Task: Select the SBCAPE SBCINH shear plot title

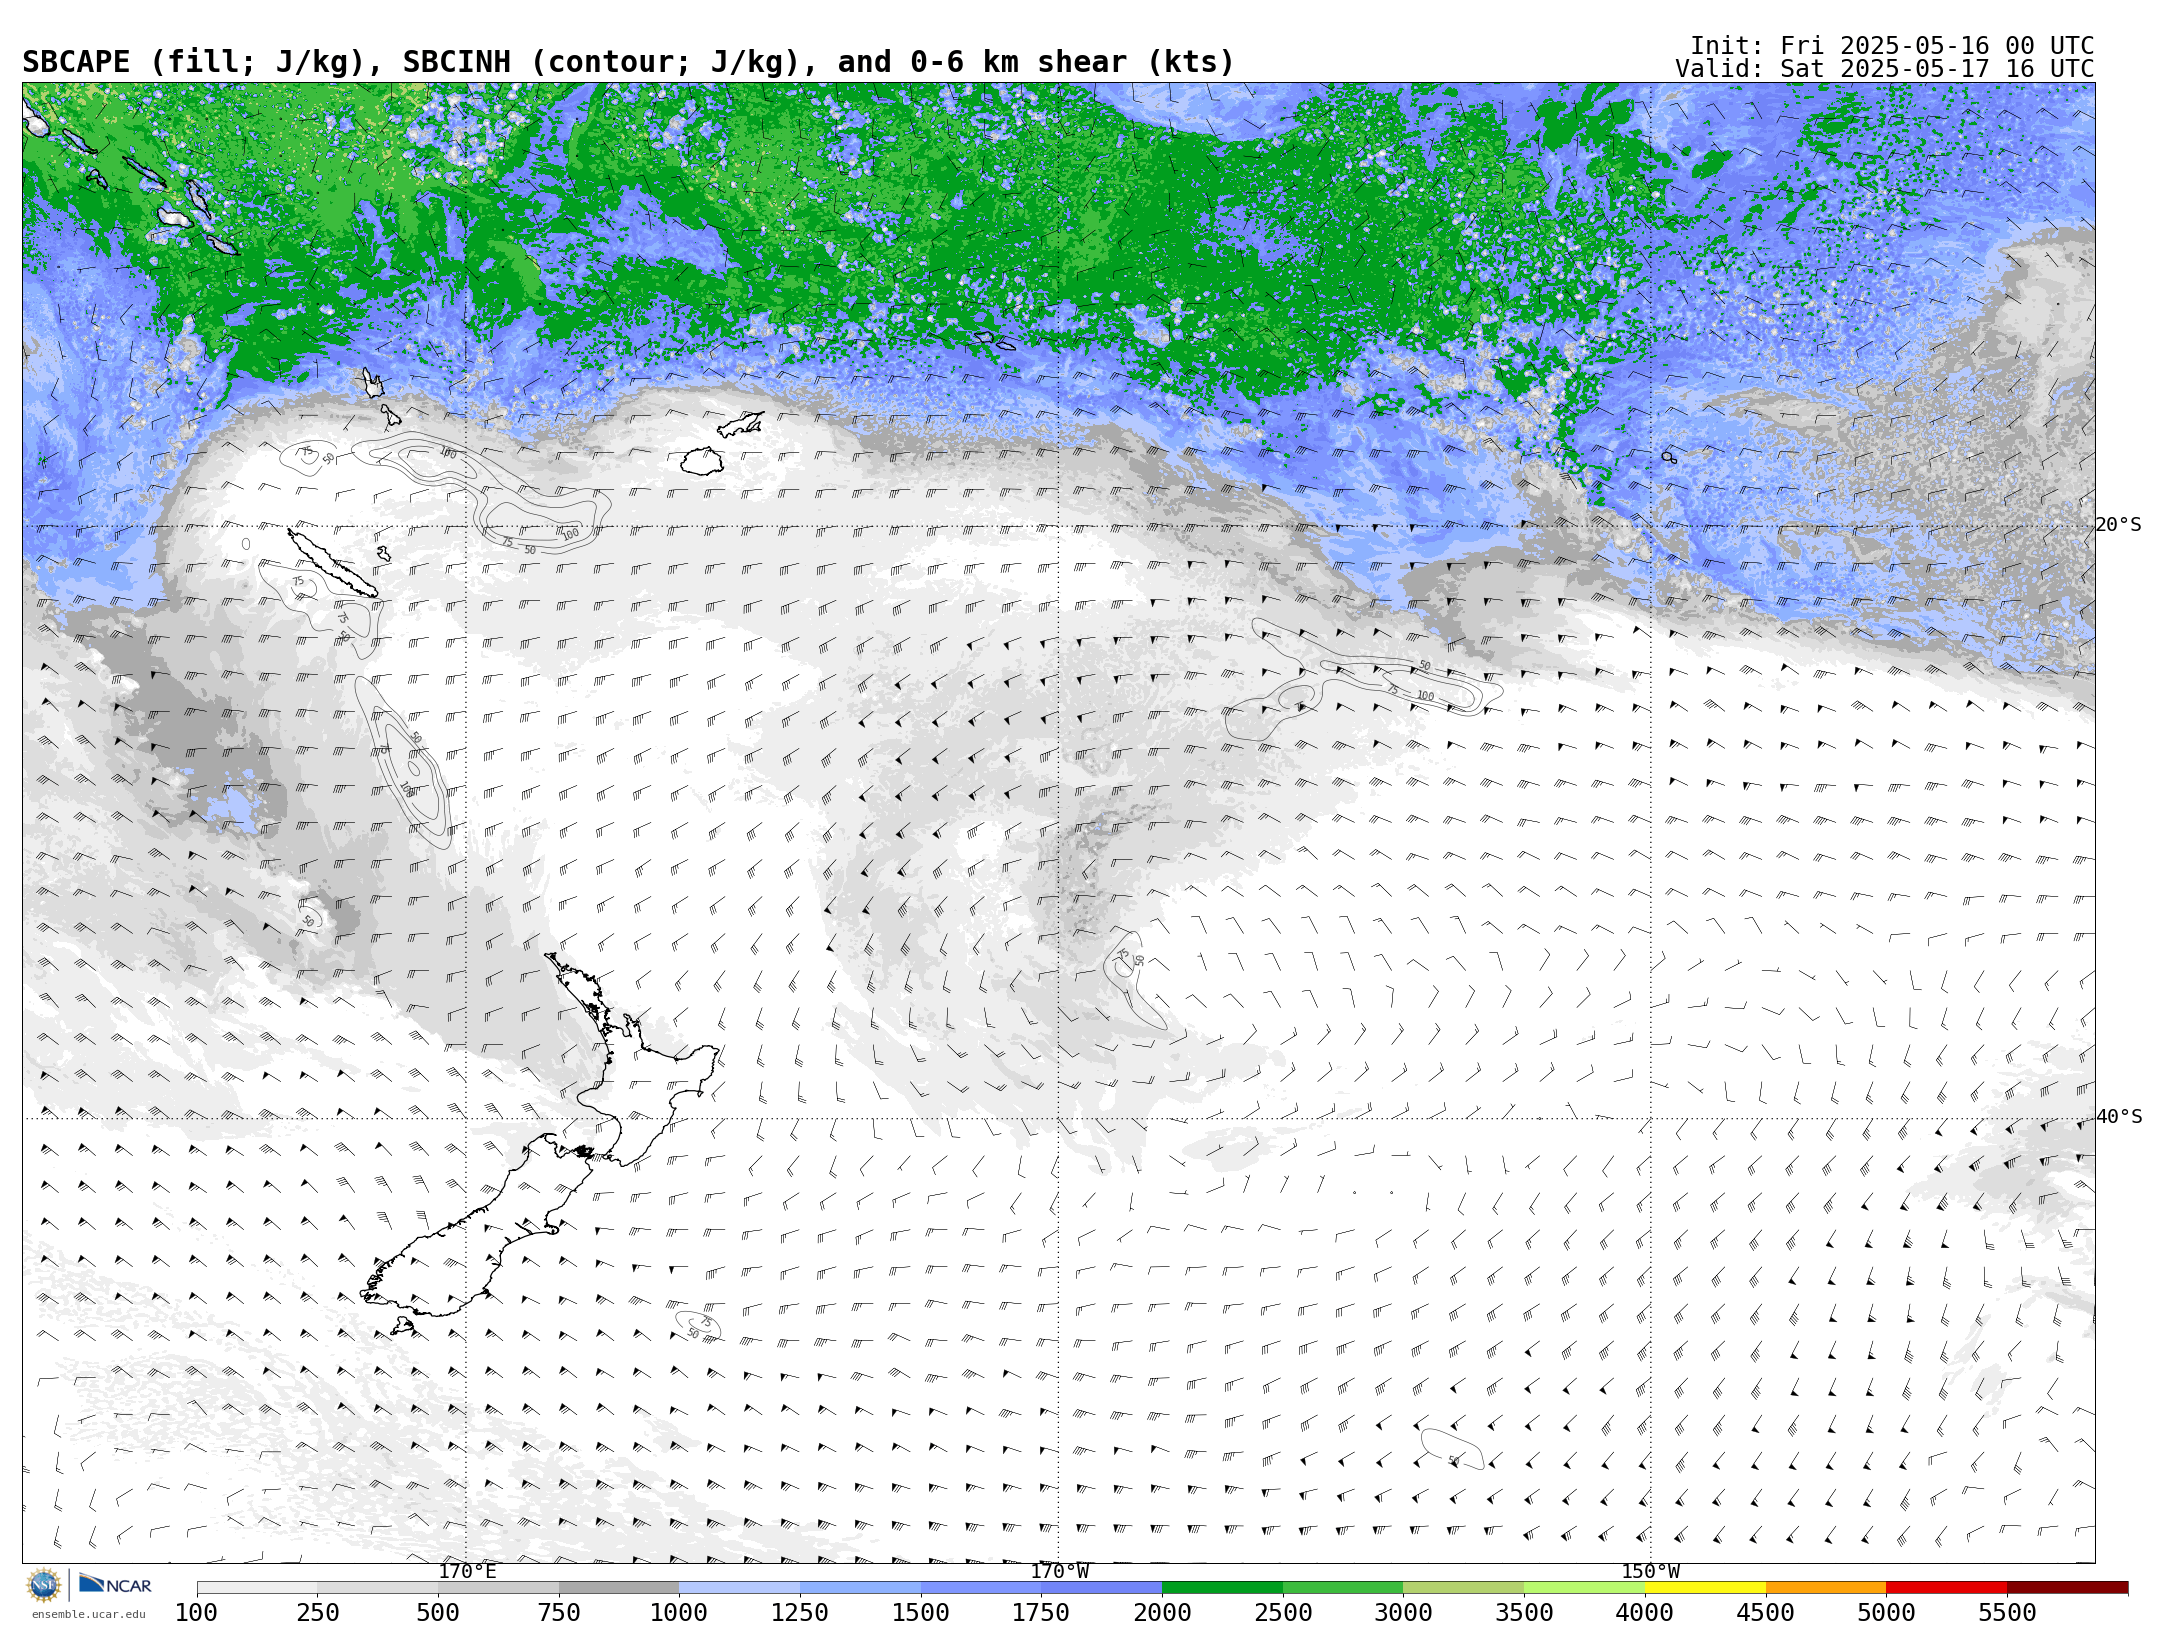Action: (x=628, y=62)
